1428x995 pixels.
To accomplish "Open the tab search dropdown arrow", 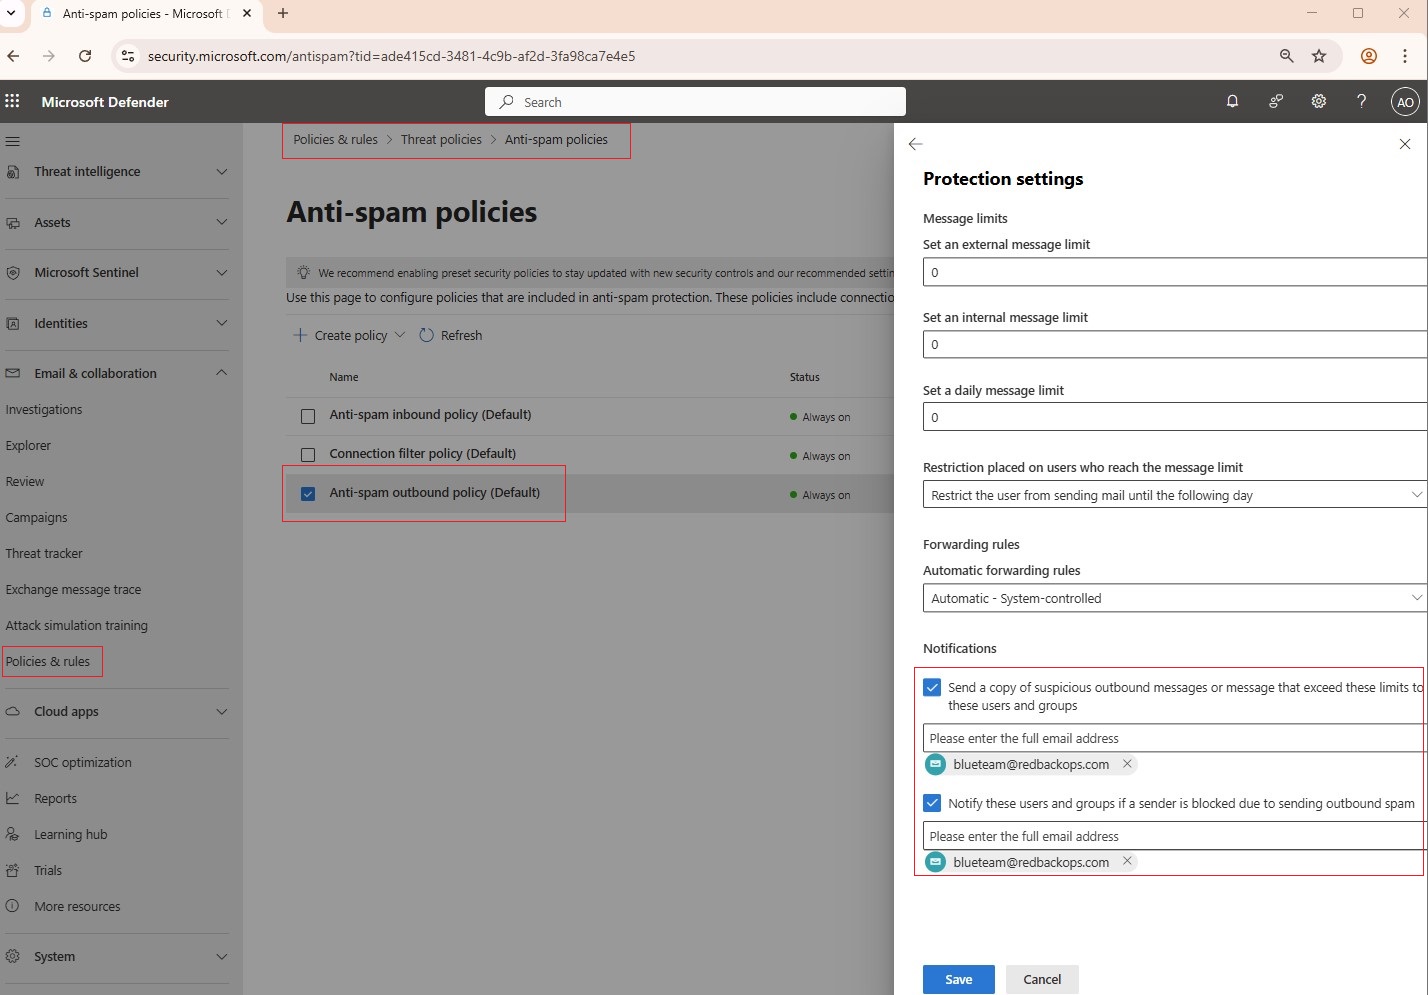I will tap(11, 14).
